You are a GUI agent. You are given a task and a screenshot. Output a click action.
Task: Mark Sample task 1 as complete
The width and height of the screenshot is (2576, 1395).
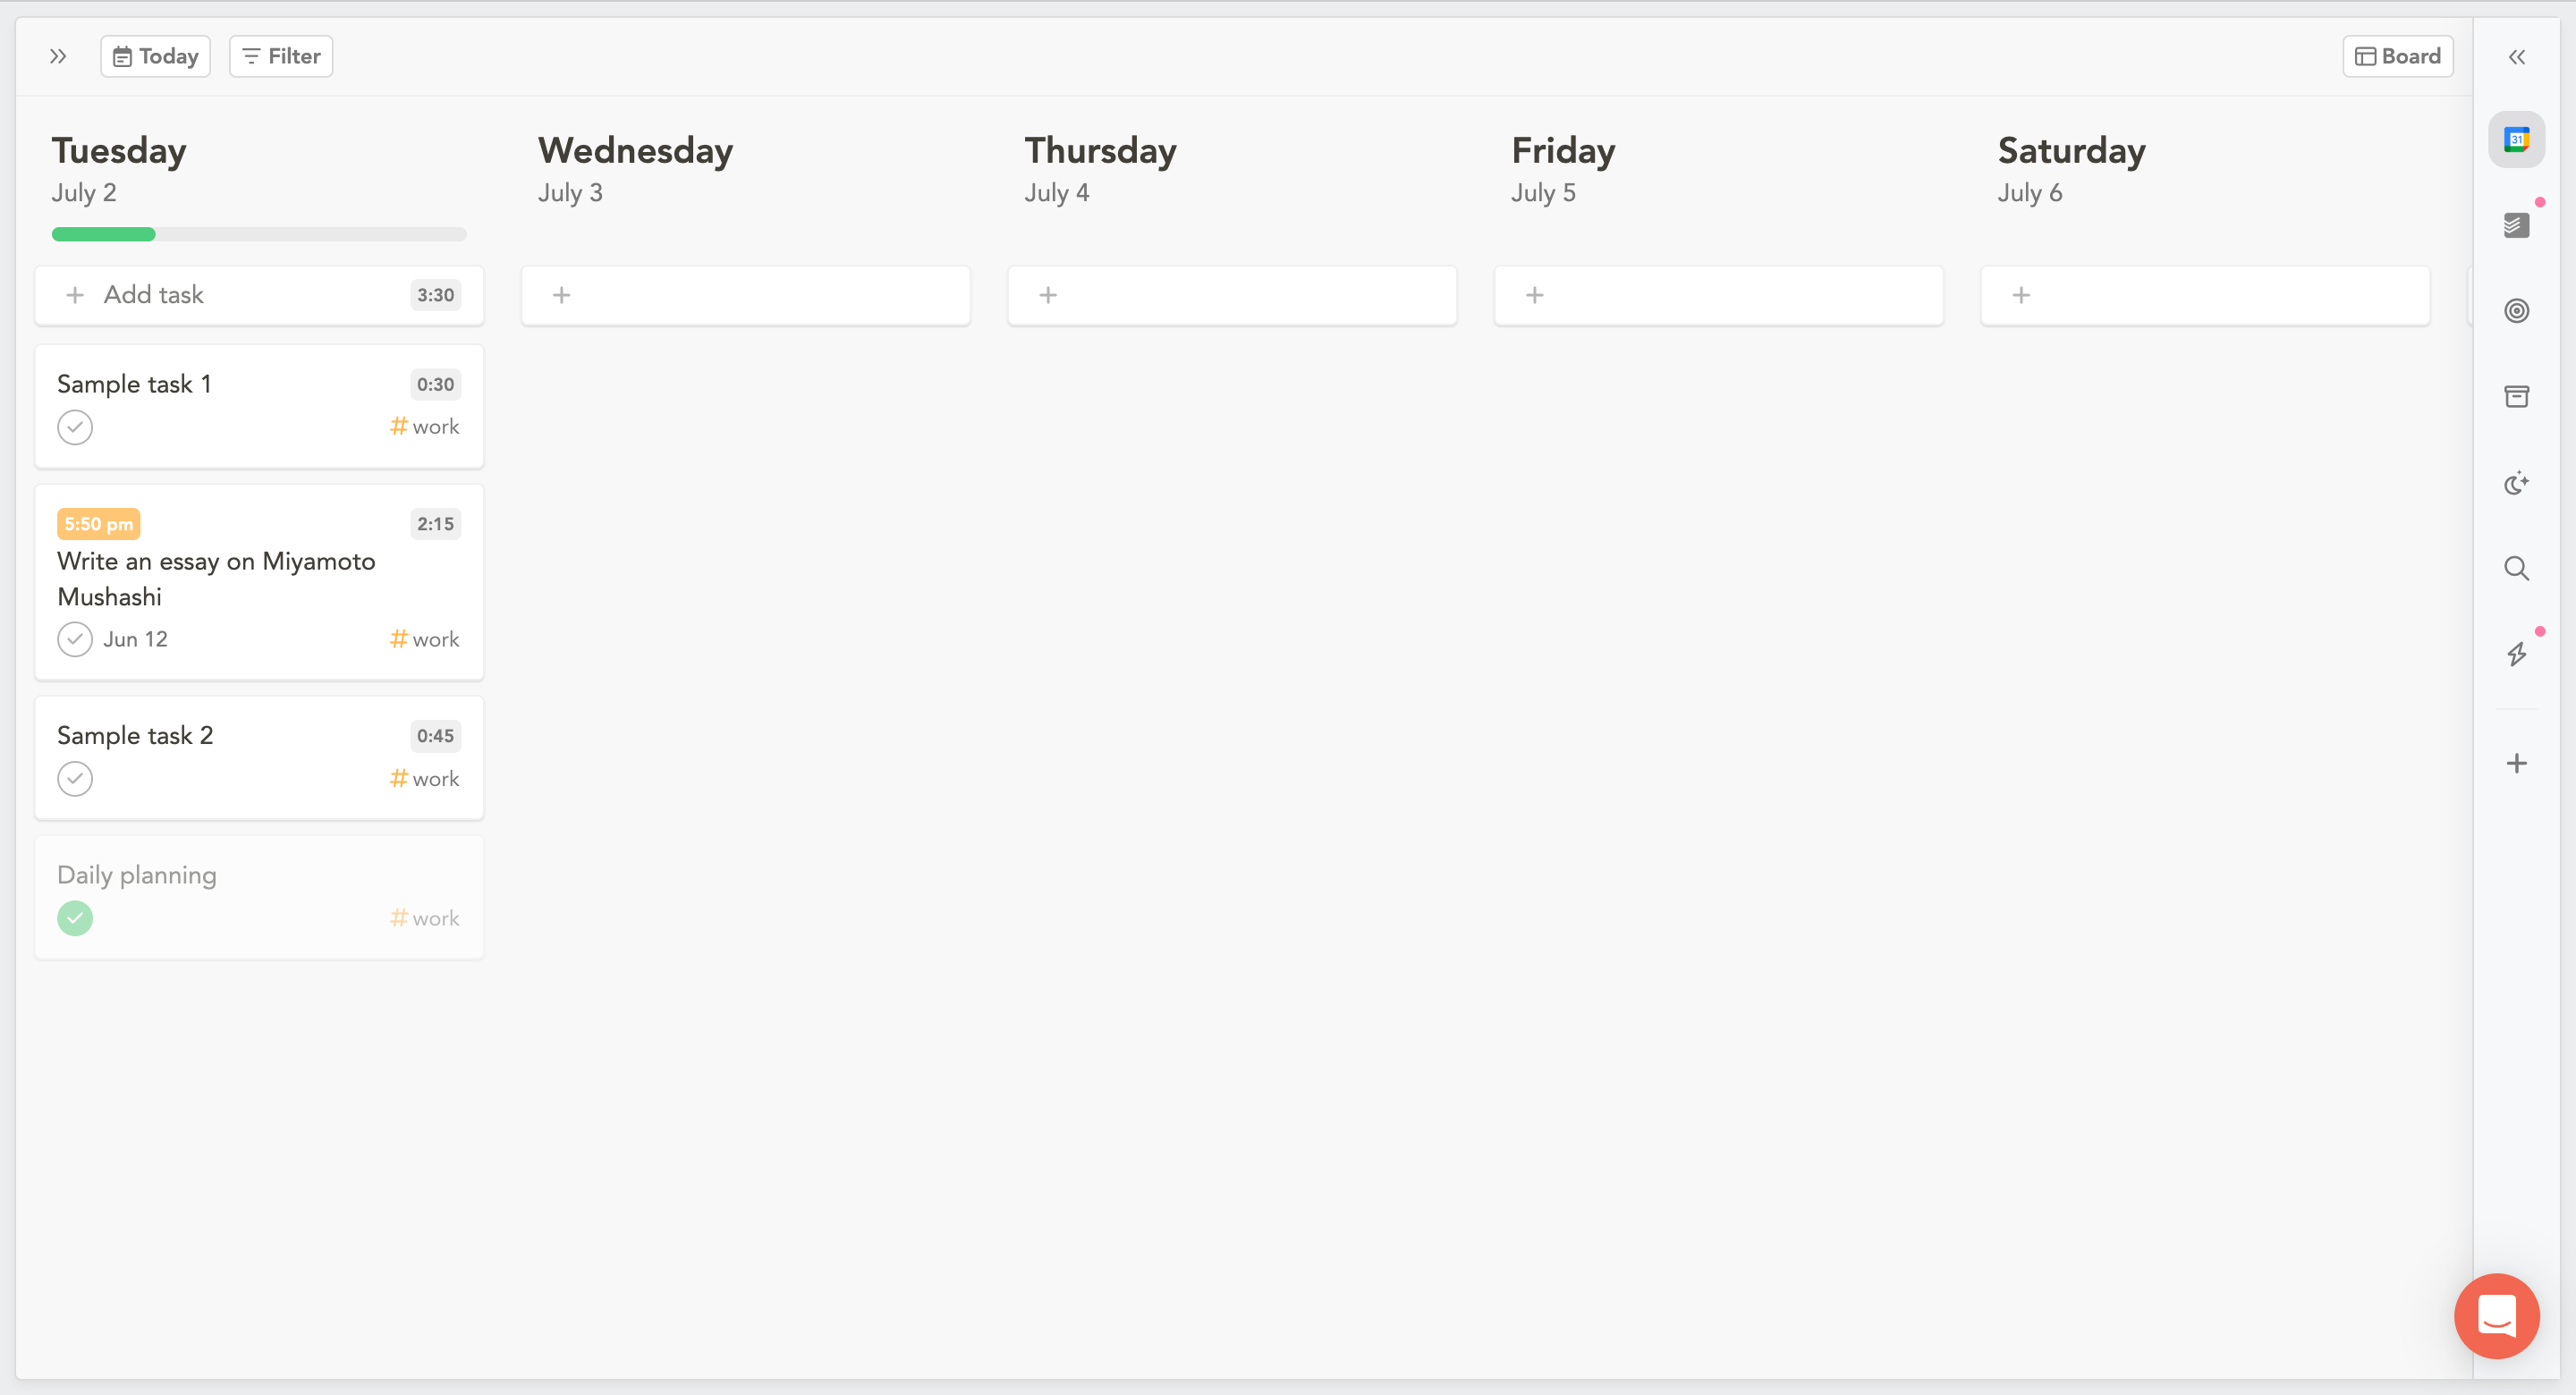coord(75,428)
